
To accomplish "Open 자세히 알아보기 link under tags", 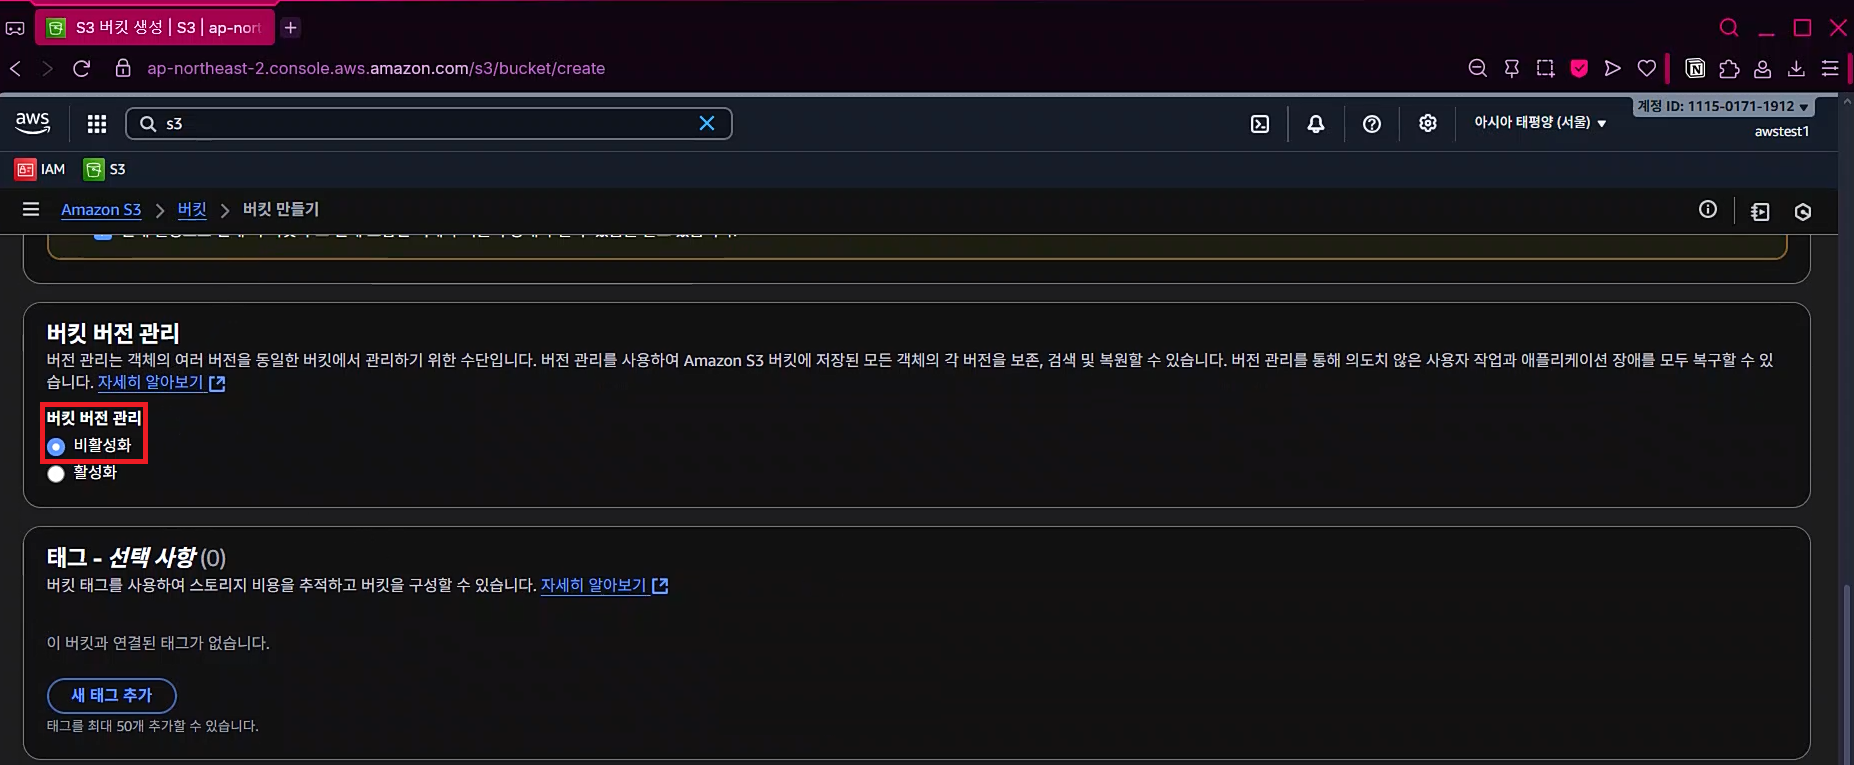I will (x=604, y=585).
